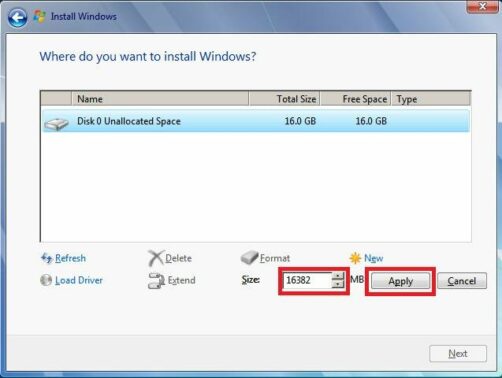Click the New starburst icon

(x=355, y=258)
